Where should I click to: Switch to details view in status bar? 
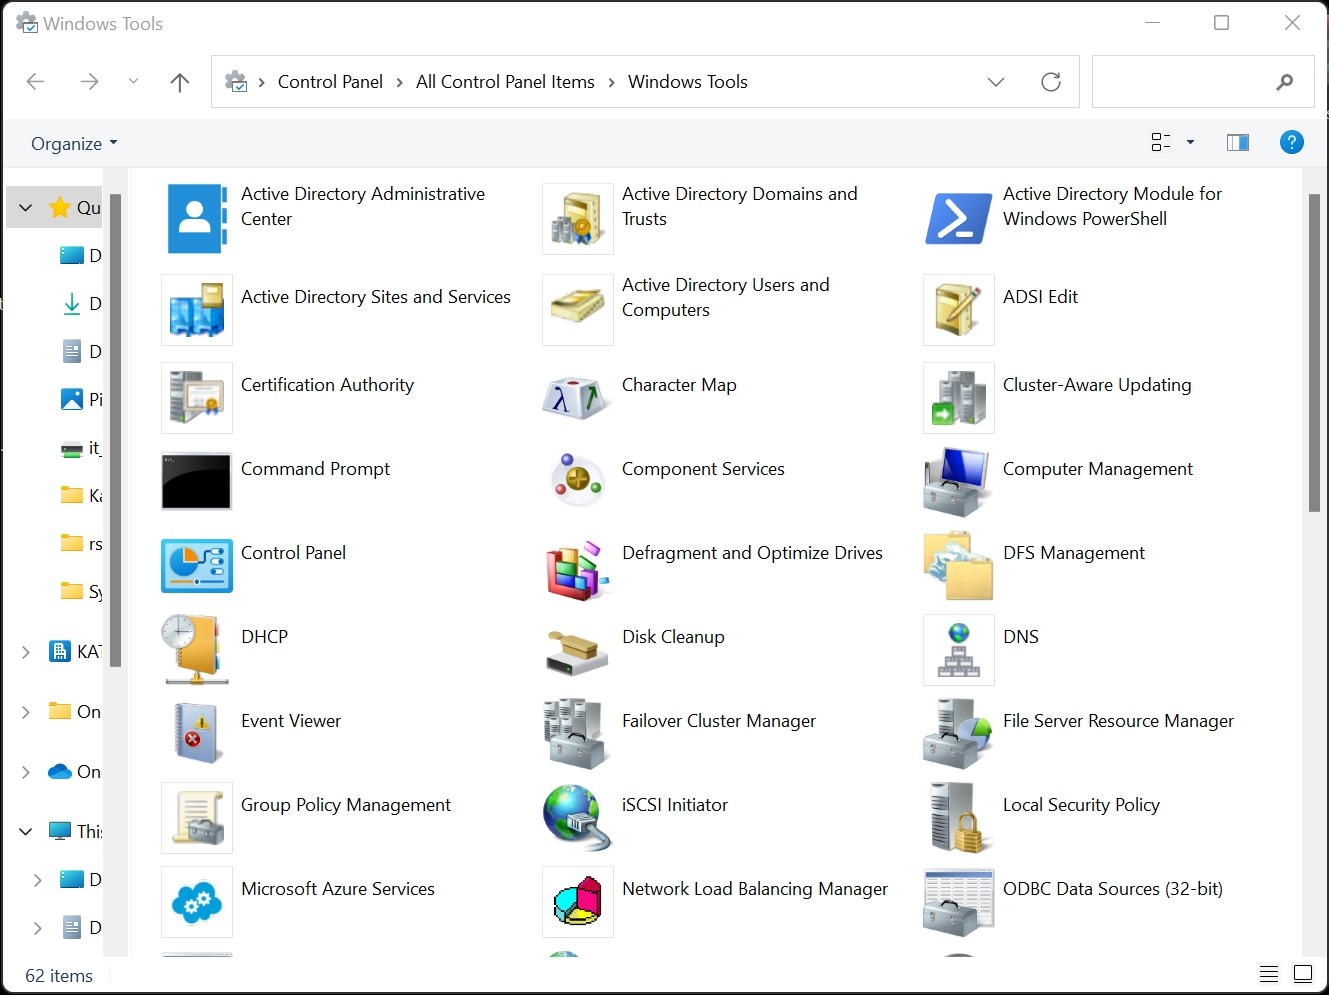click(1269, 974)
